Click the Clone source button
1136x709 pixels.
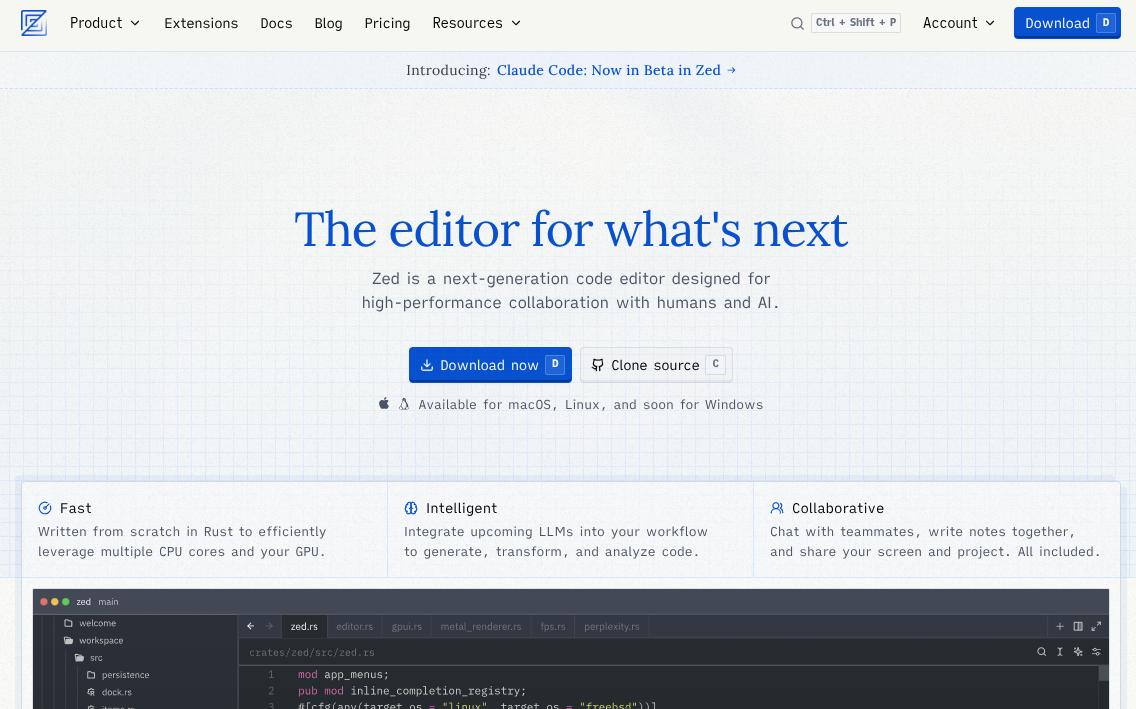[x=656, y=365]
